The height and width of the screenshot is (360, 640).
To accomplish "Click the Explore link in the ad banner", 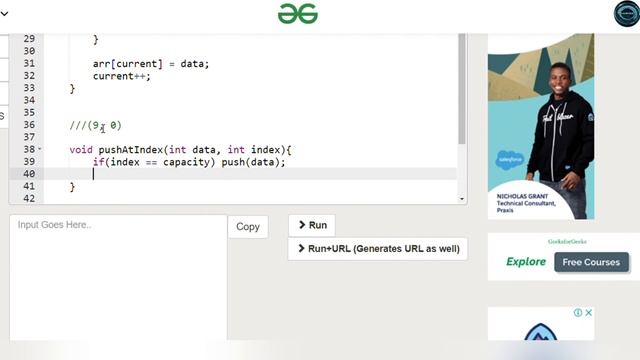I will [x=526, y=262].
